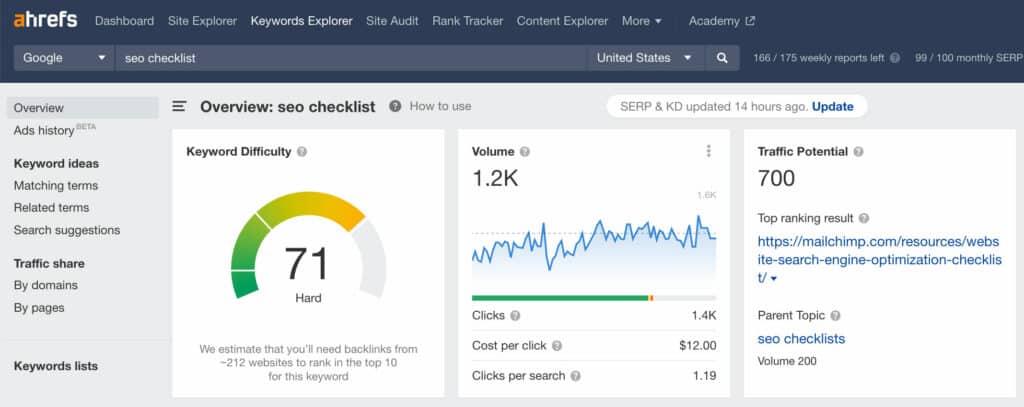
Task: Open the United States country dropdown
Action: click(645, 57)
